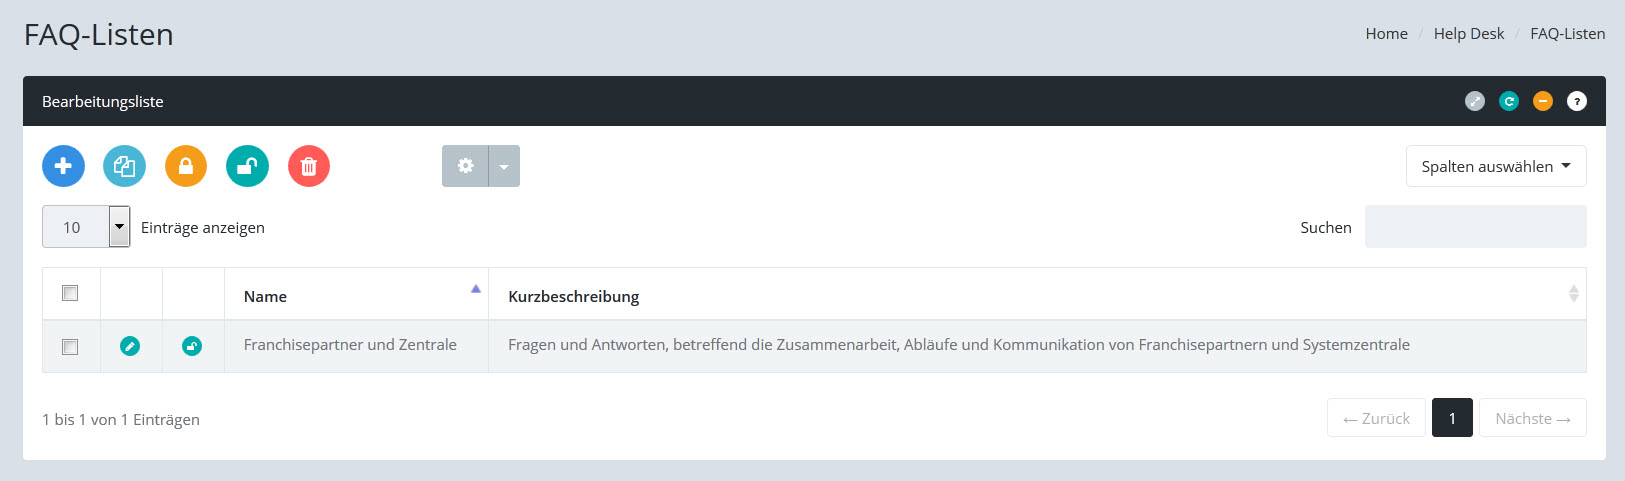1625x481 pixels.
Task: Open the Spalten auswählen dropdown
Action: pos(1495,167)
